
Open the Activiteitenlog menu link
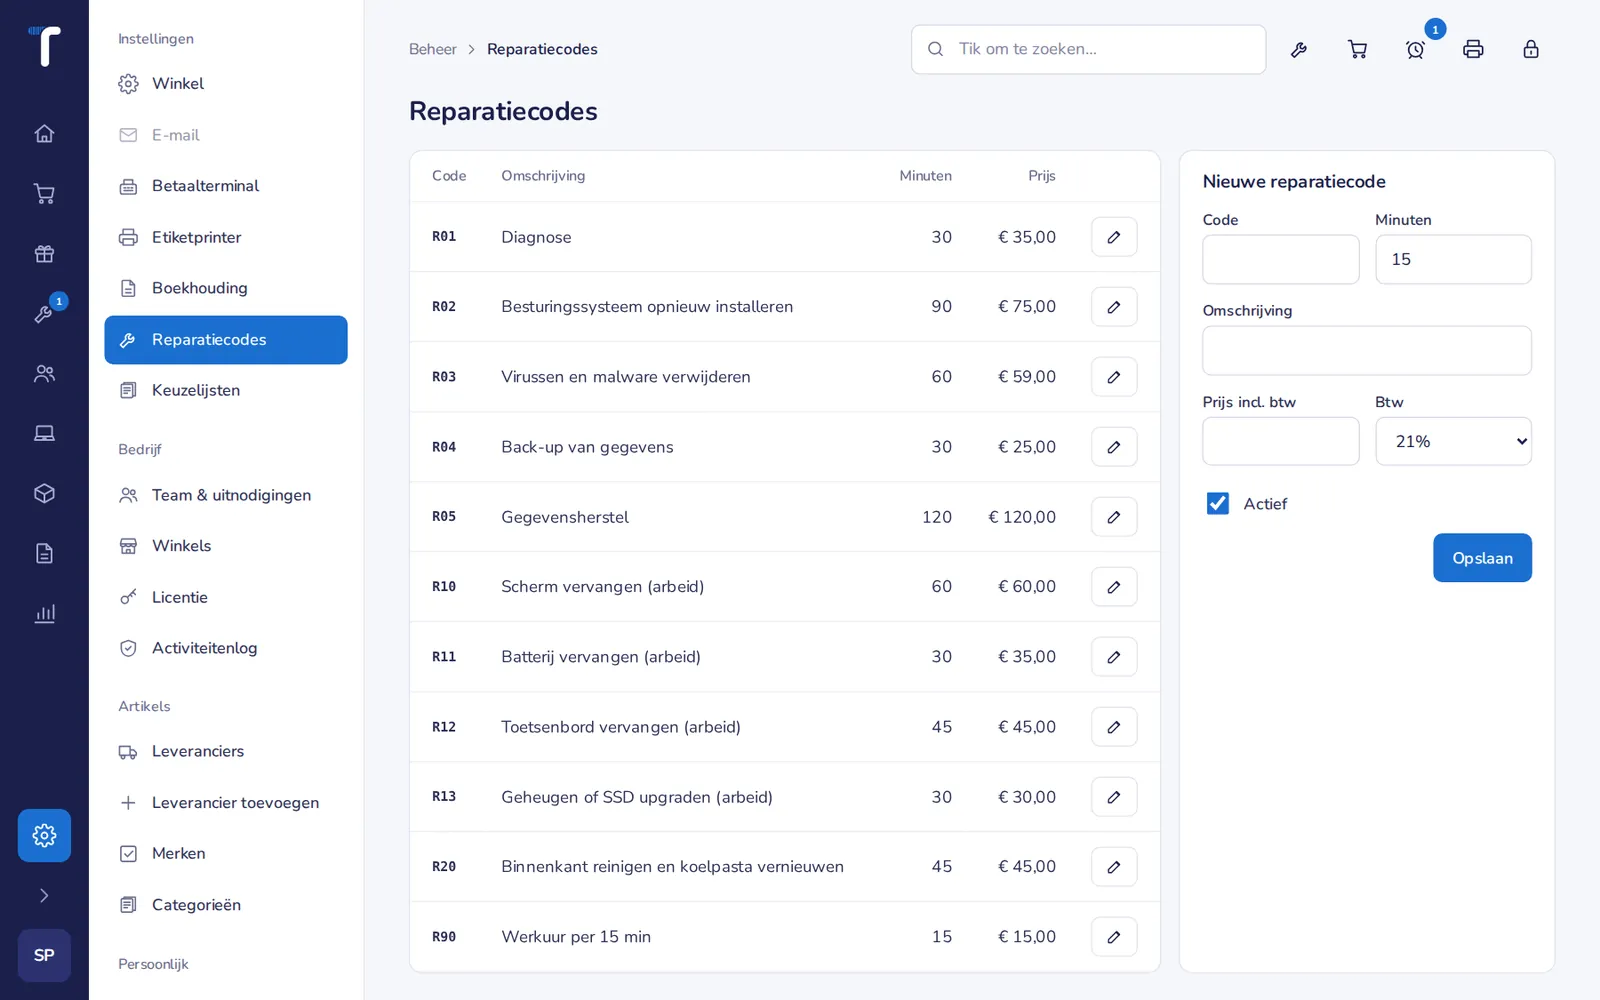226,648
